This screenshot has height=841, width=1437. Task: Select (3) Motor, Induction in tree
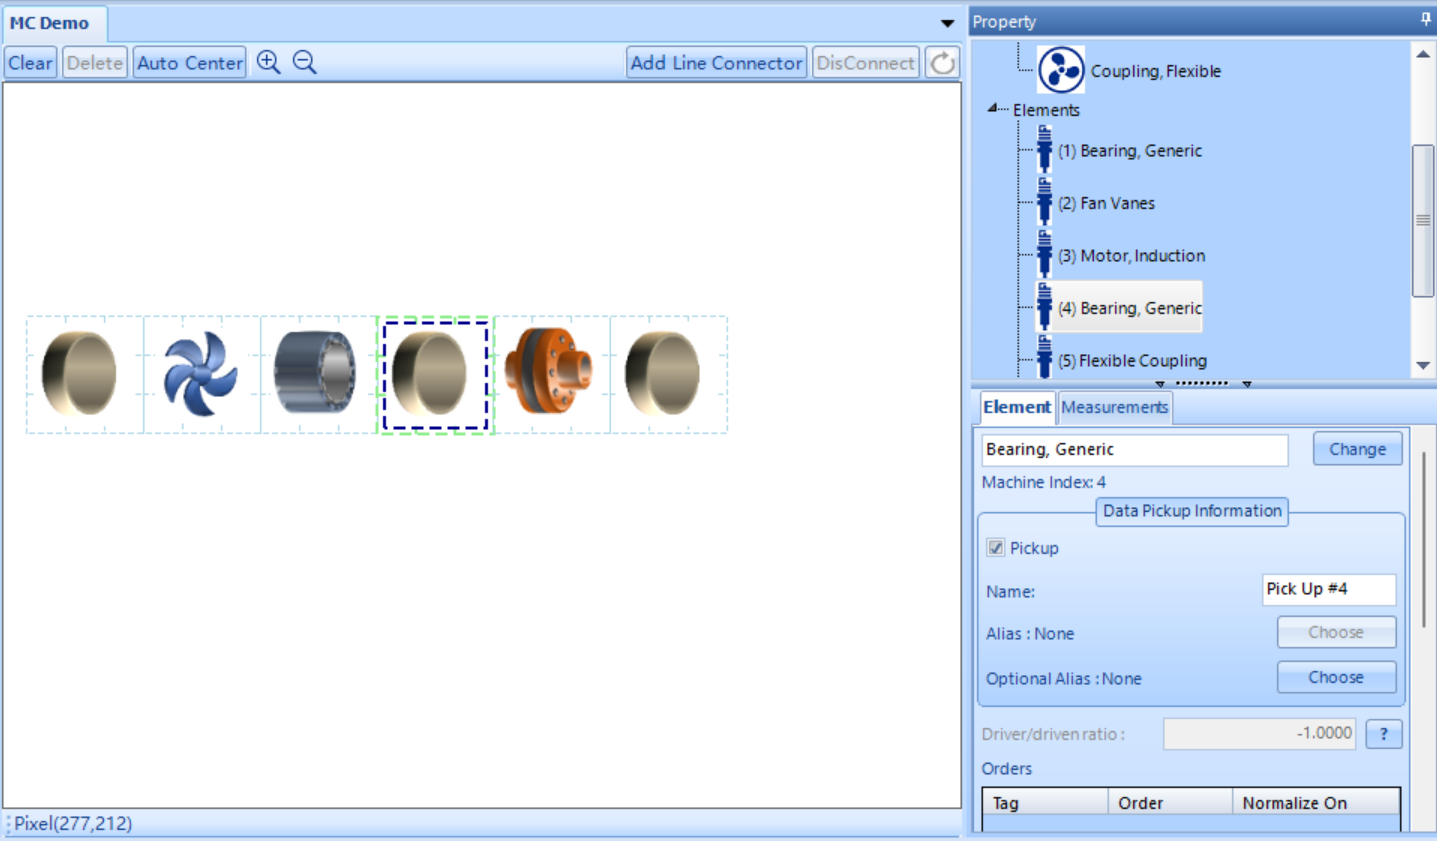coord(1131,256)
